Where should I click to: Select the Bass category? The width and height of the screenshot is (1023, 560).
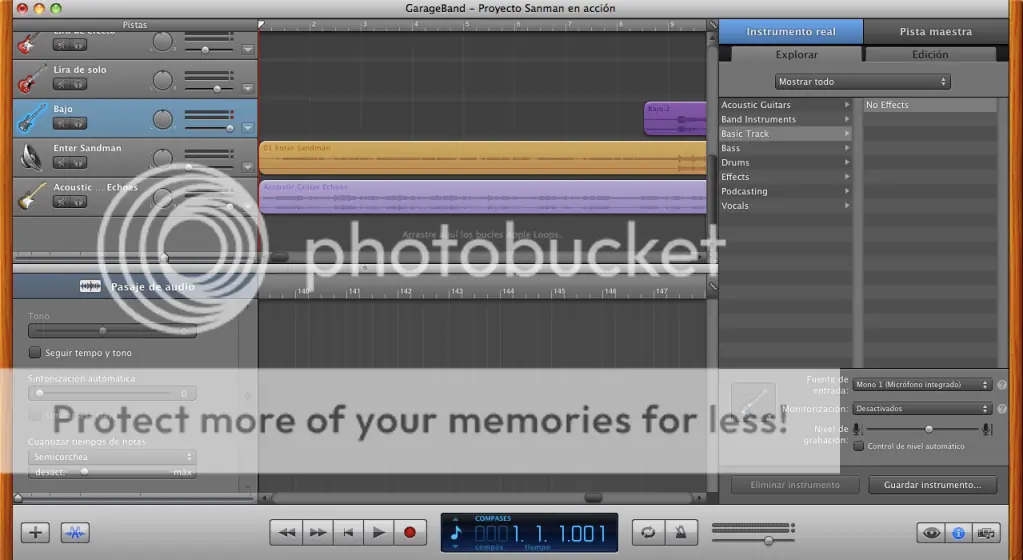[786, 148]
